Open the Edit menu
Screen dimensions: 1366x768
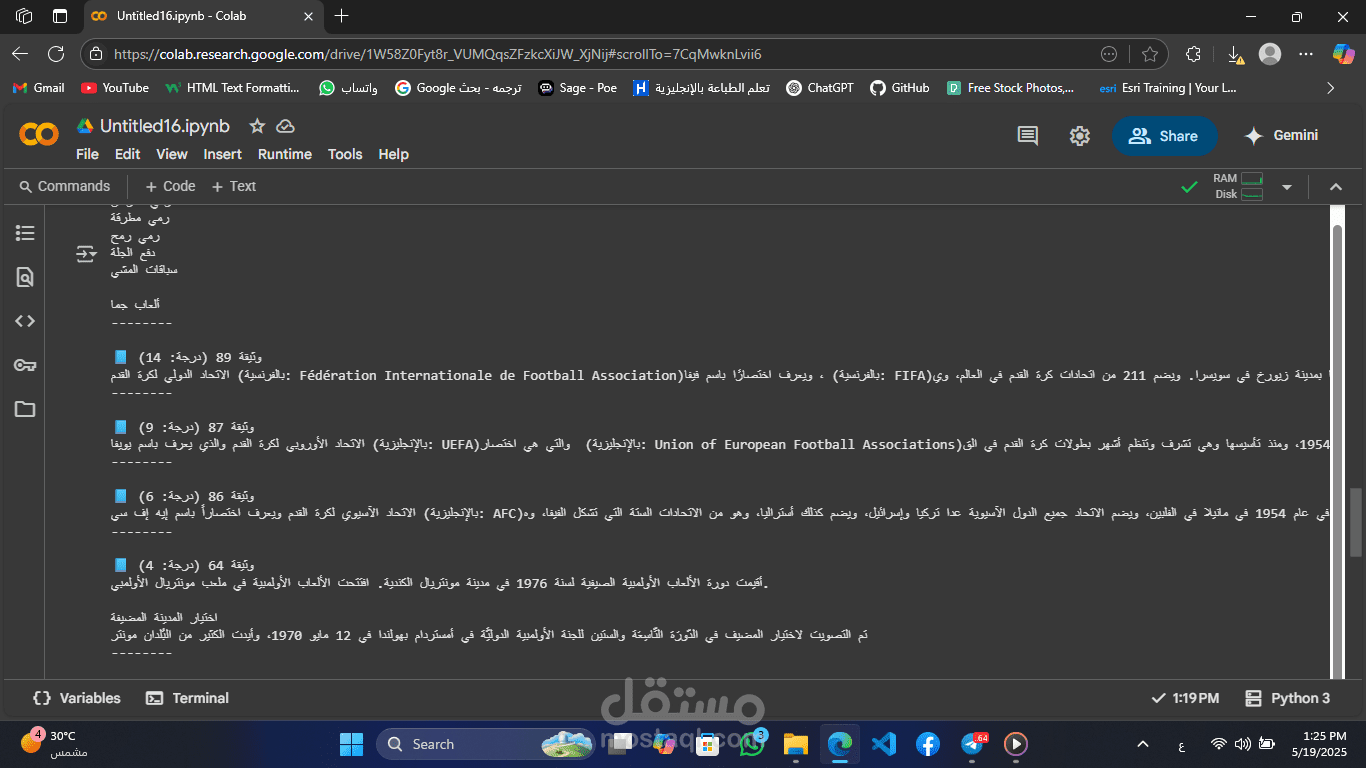click(127, 154)
